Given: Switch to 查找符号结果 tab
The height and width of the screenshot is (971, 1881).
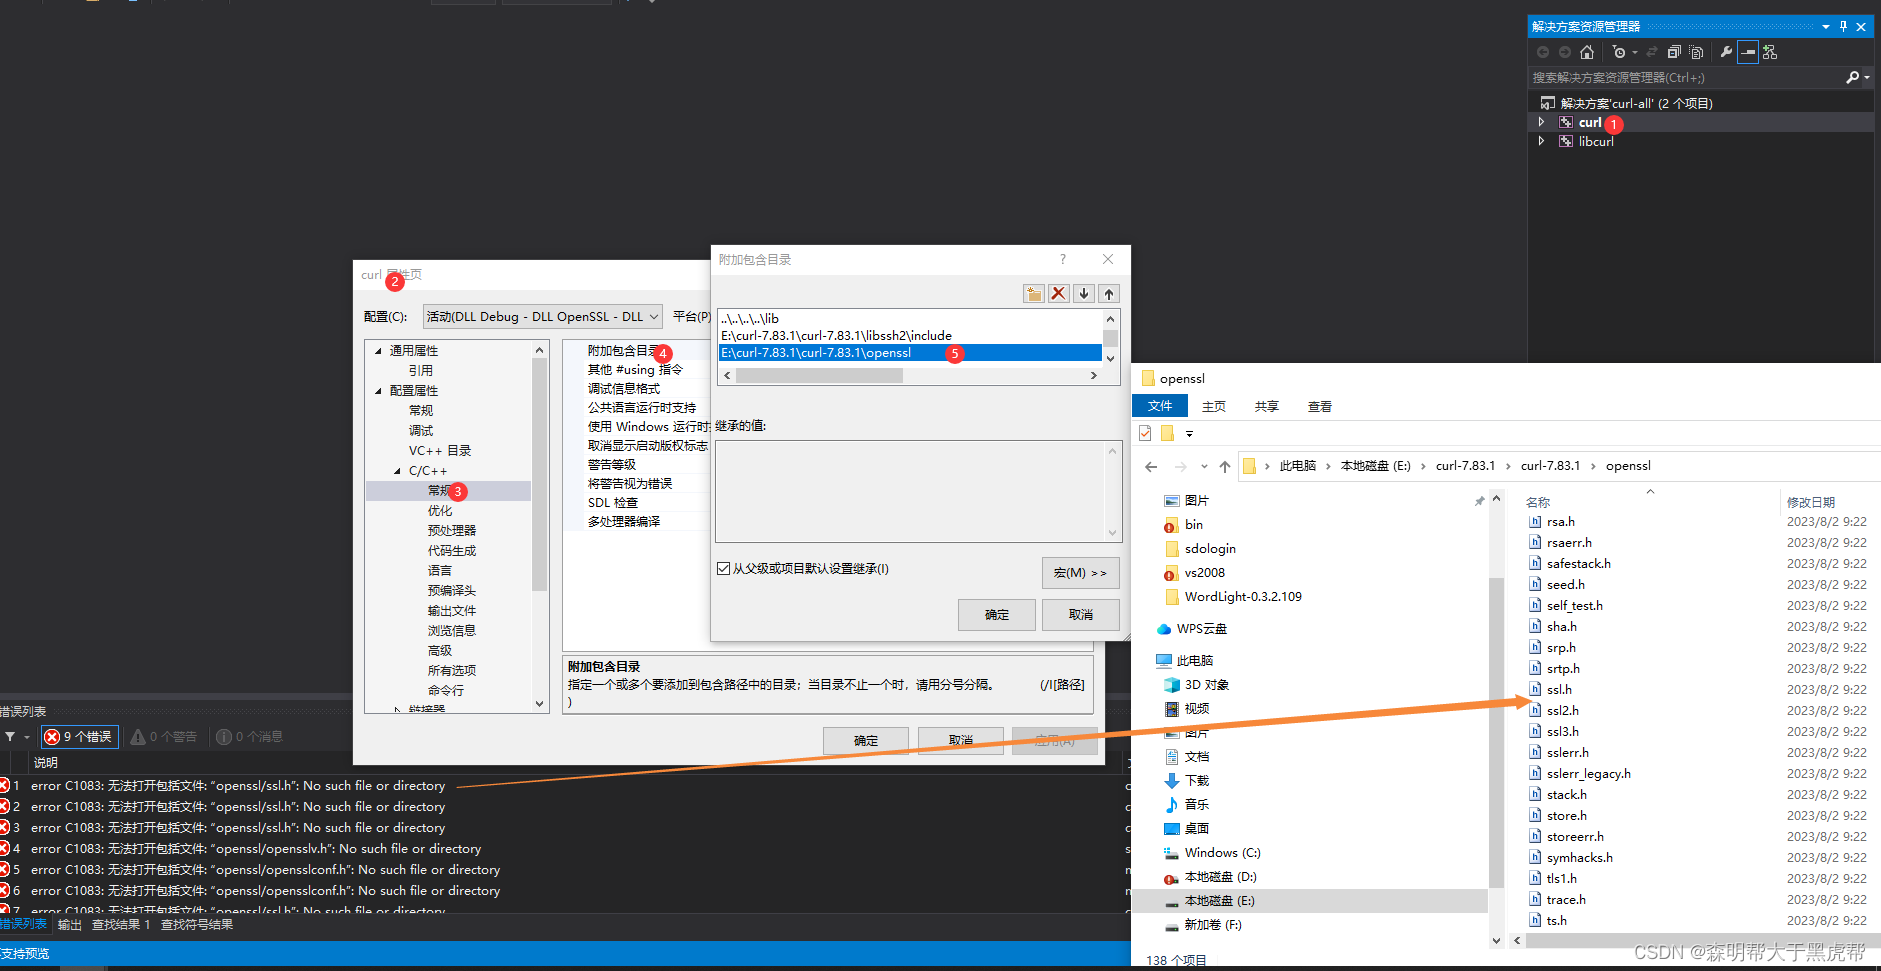Looking at the screenshot, I should (197, 925).
